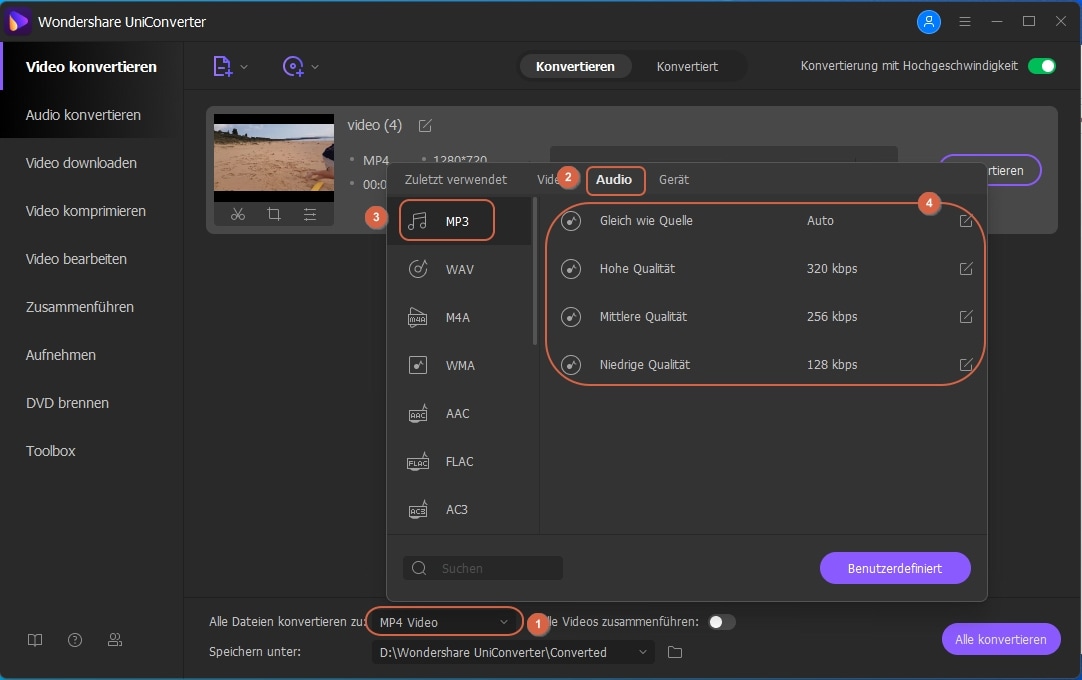The image size is (1082, 680).
Task: Expand the save location path dropdown
Action: point(643,652)
